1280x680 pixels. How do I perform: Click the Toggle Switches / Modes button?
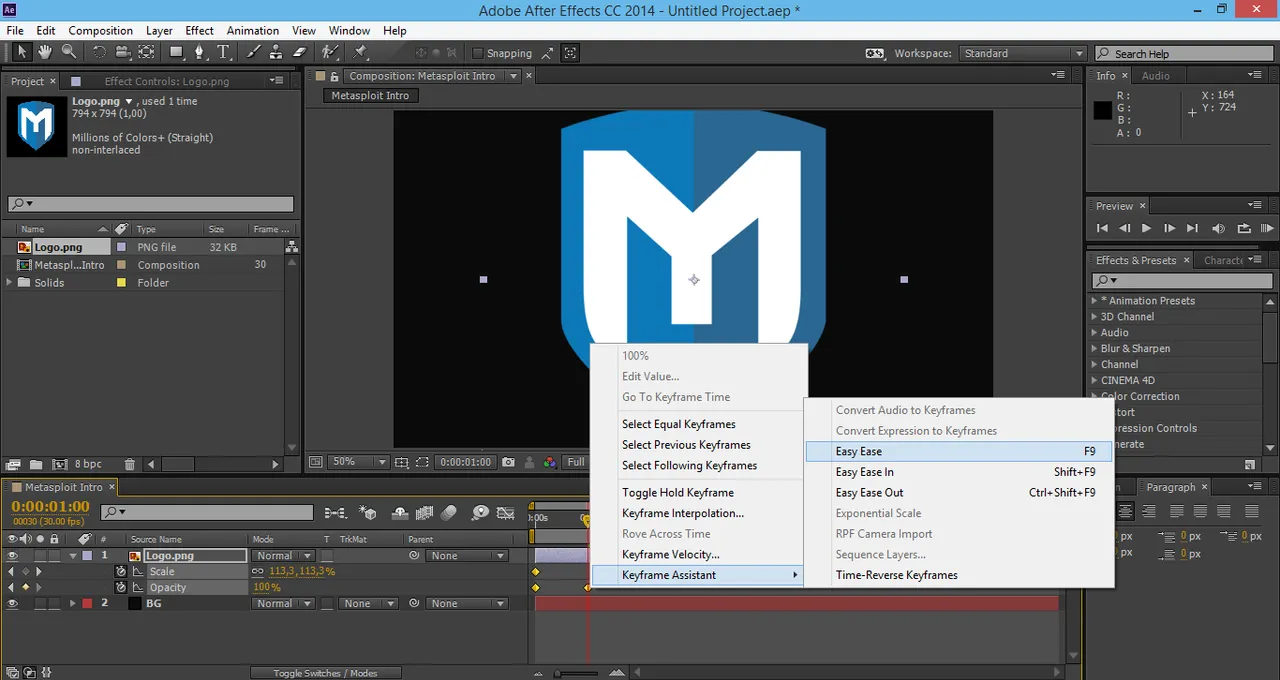(325, 673)
